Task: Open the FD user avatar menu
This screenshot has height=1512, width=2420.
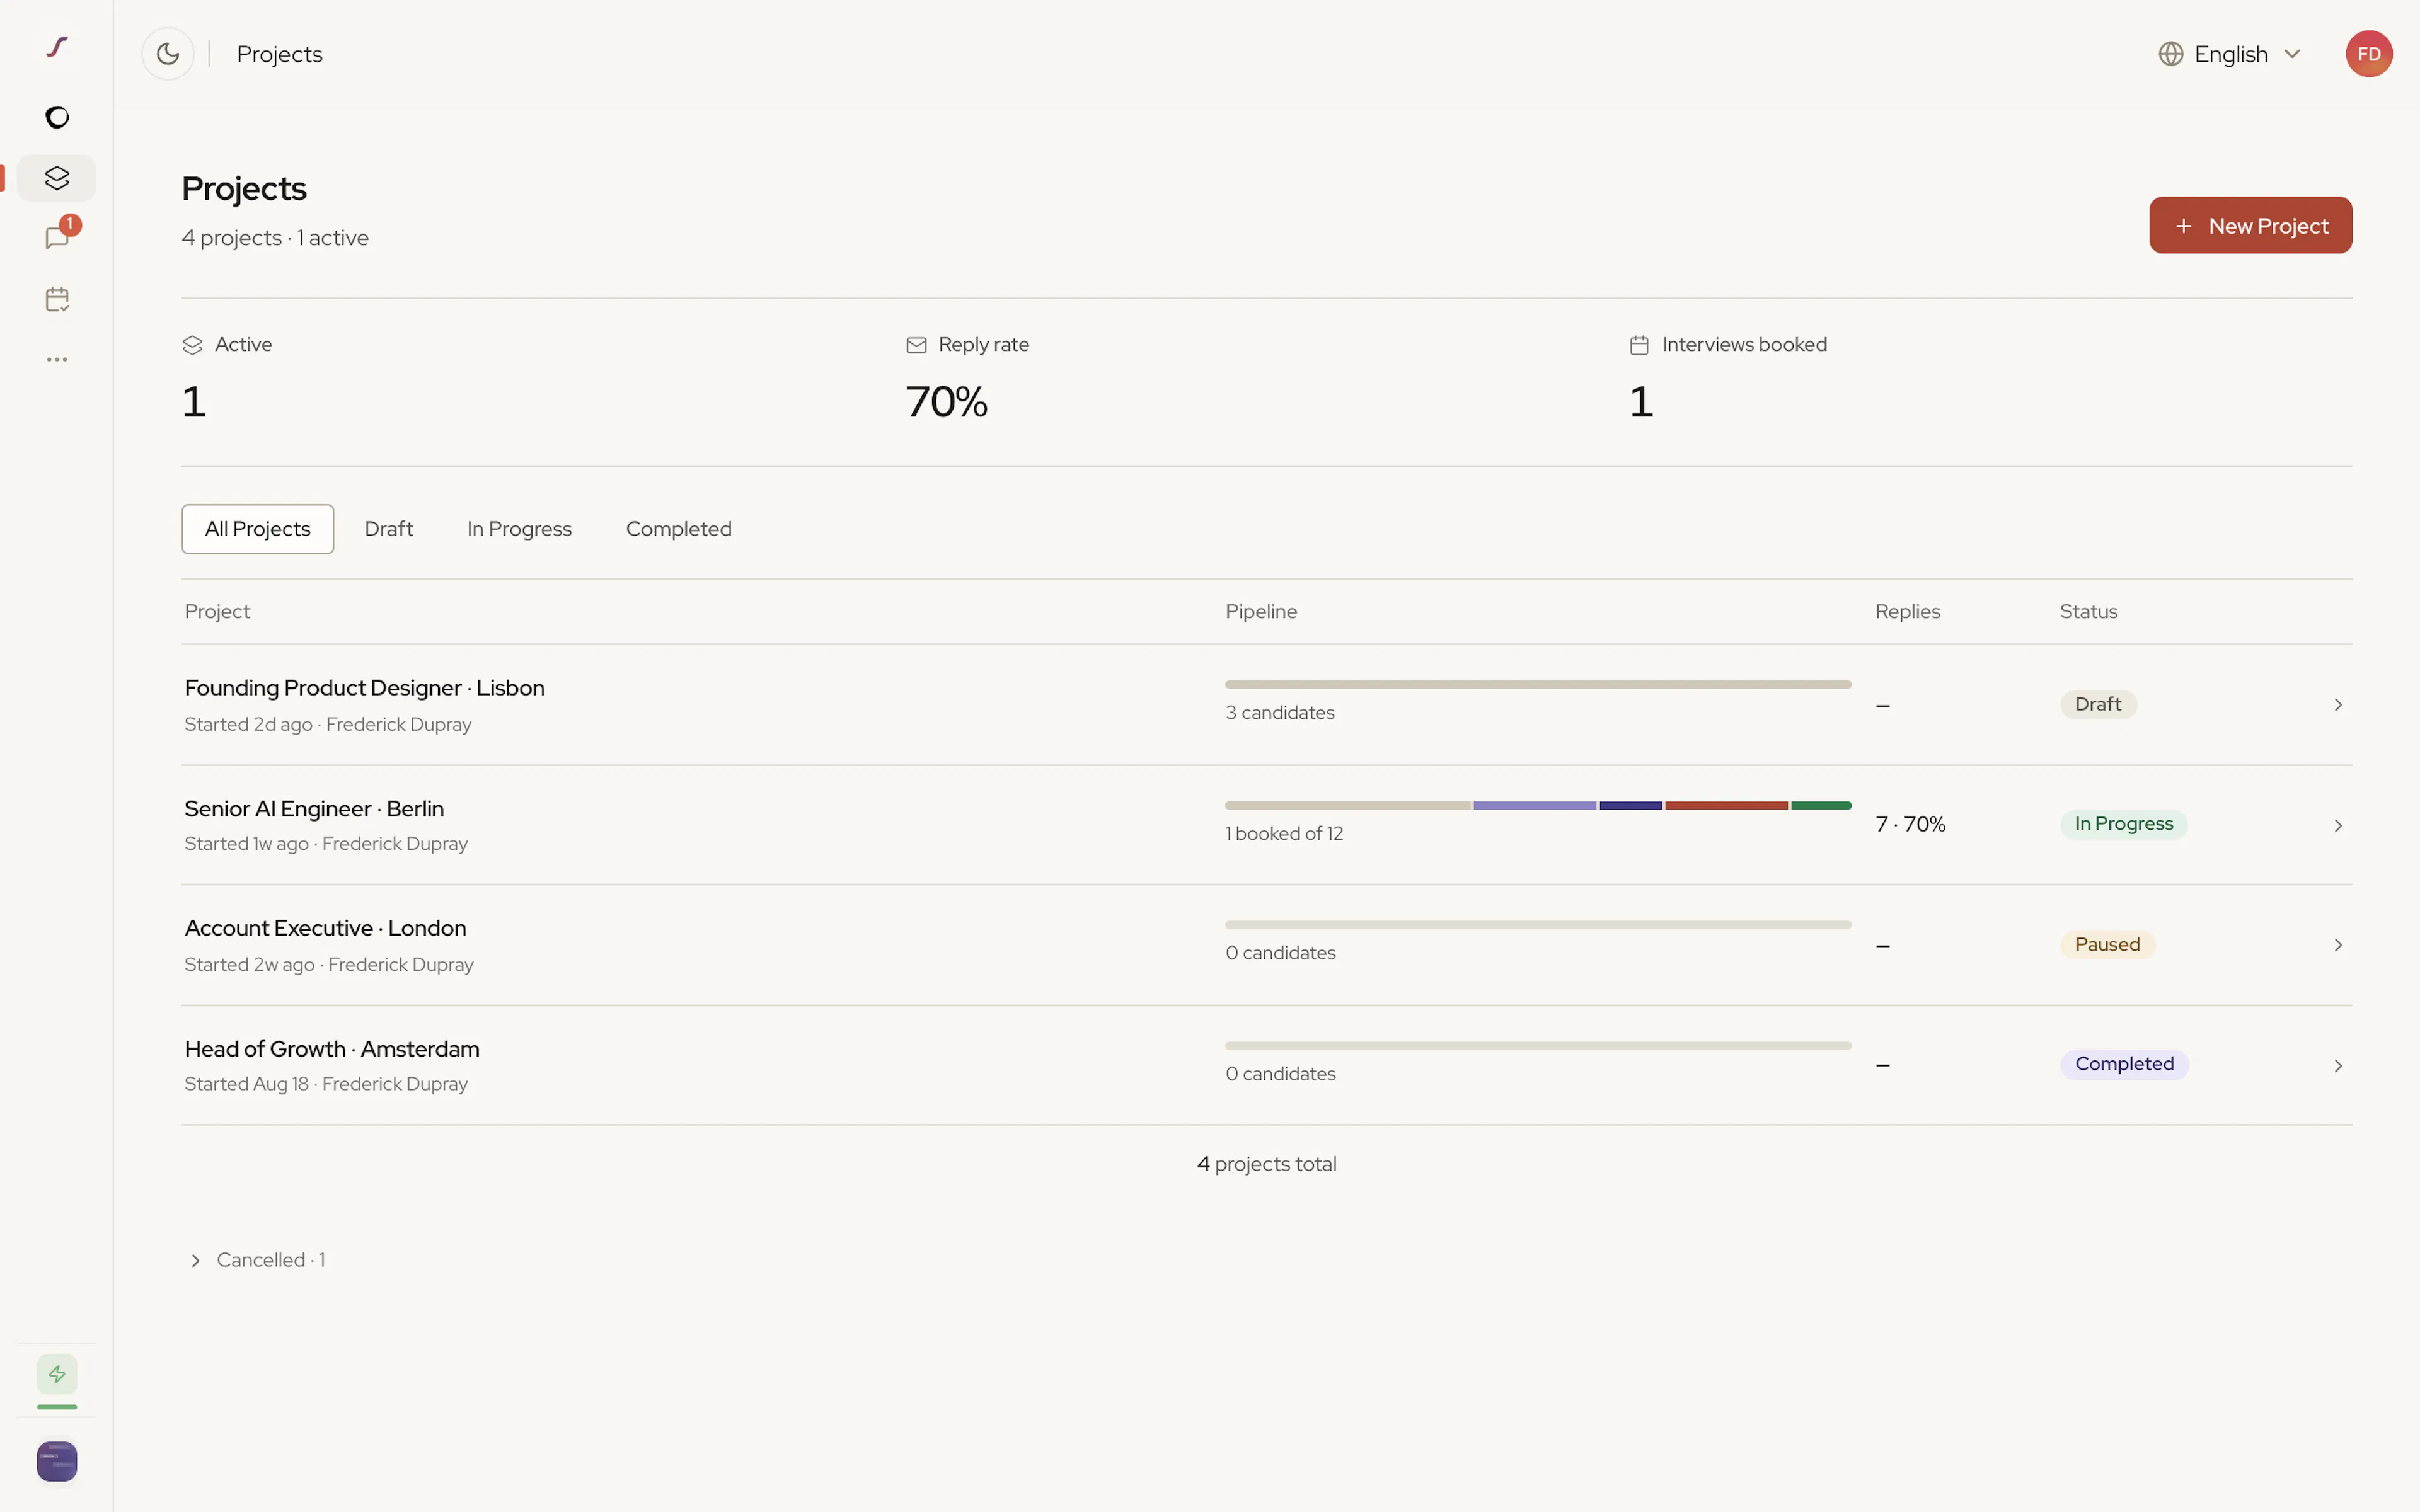Action: [x=2369, y=54]
